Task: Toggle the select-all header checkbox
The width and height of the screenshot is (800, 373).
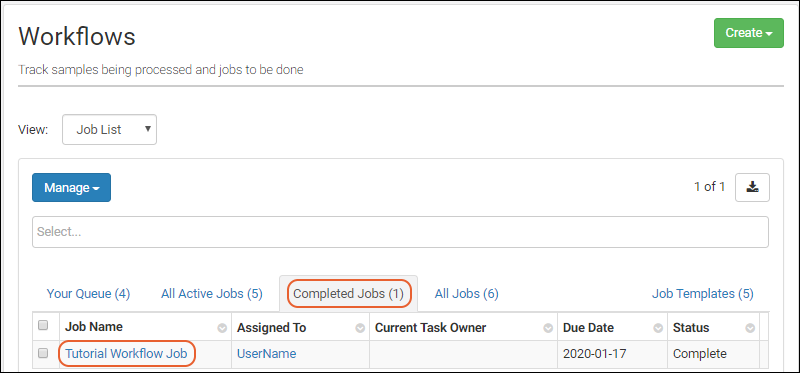Action: (x=43, y=325)
